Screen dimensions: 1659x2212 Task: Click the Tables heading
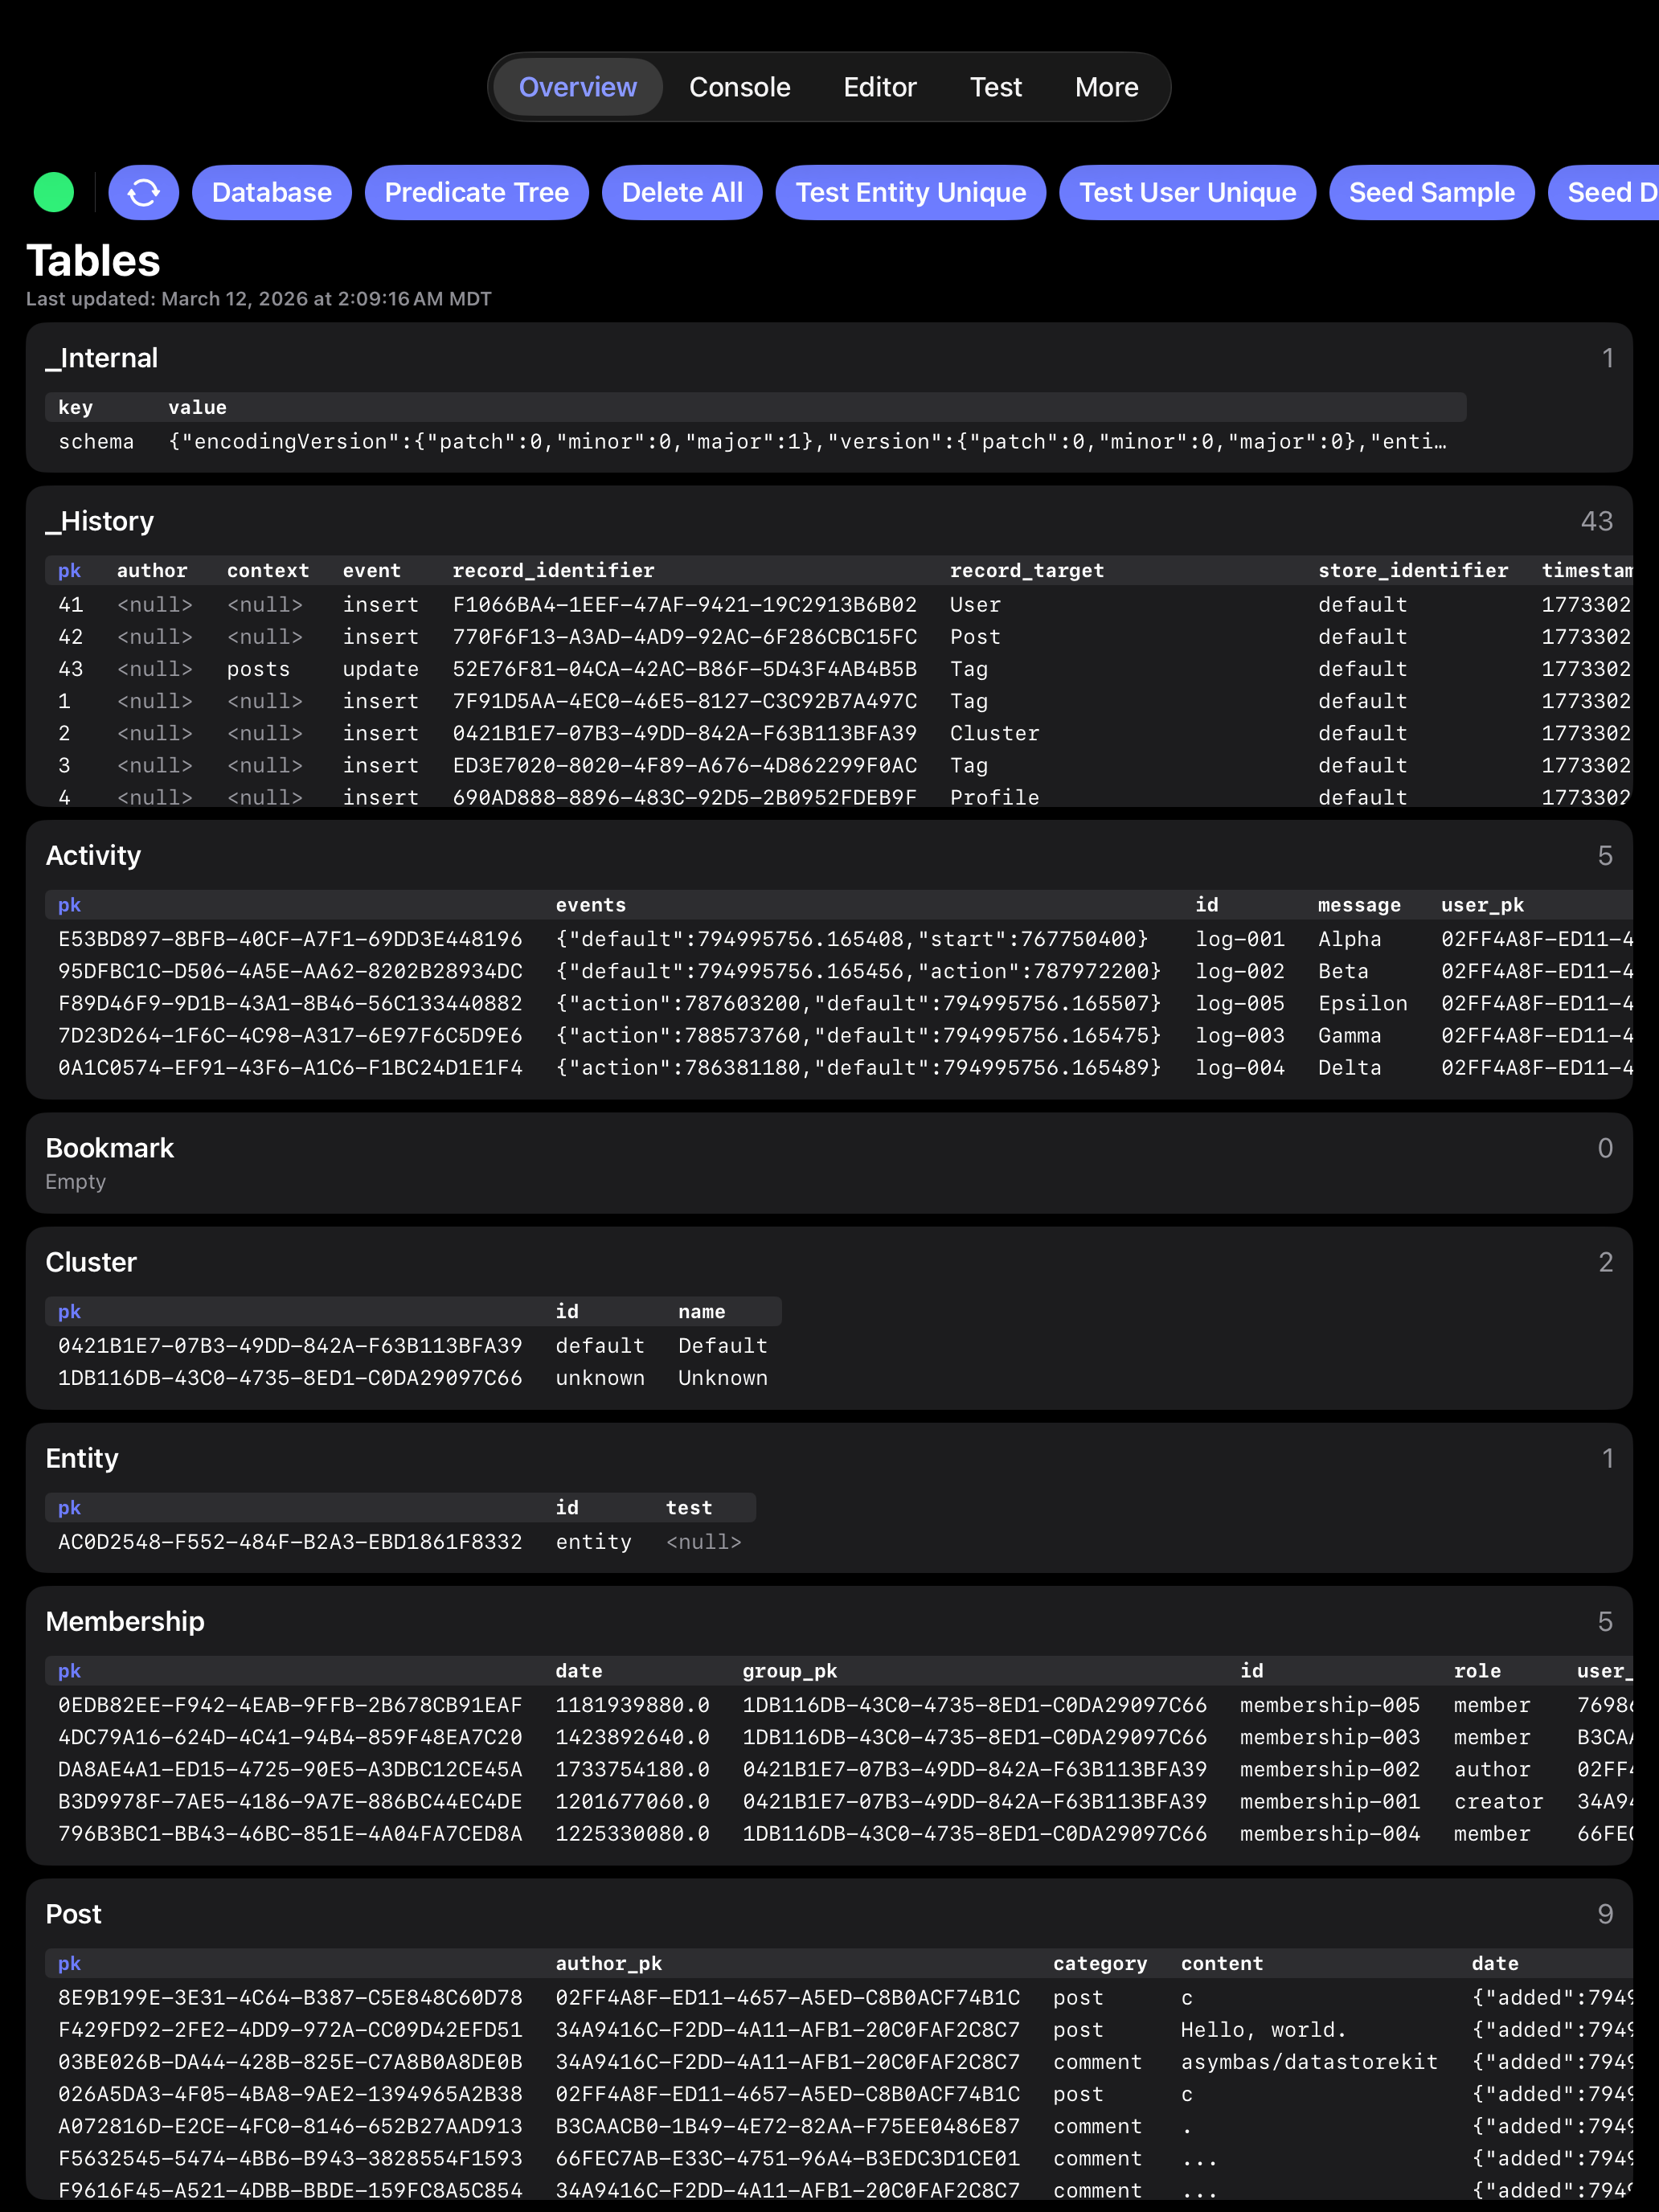pyautogui.click(x=93, y=261)
